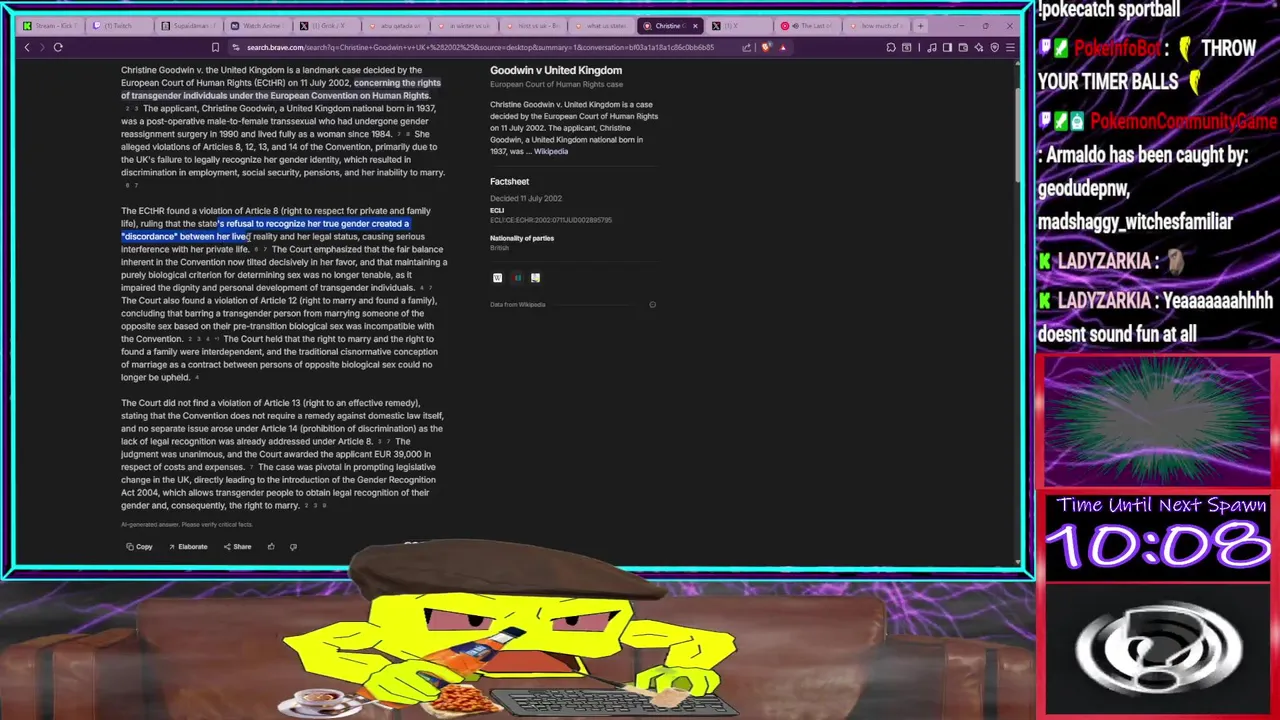Click the address bar URL field

480,47
